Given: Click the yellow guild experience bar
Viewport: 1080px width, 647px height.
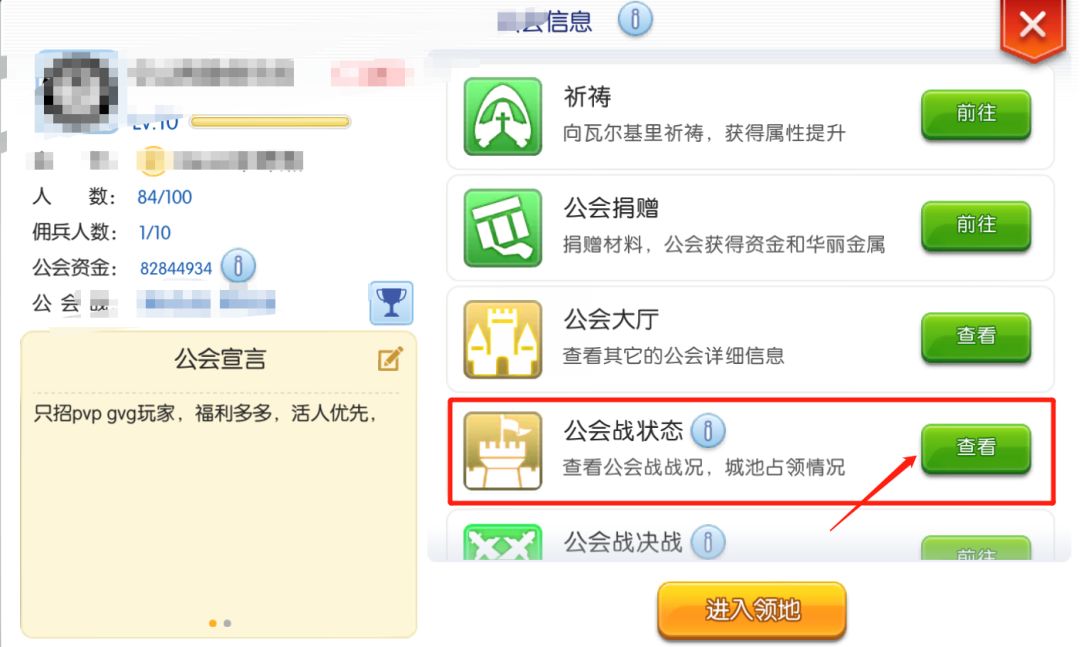Looking at the screenshot, I should [x=270, y=122].
